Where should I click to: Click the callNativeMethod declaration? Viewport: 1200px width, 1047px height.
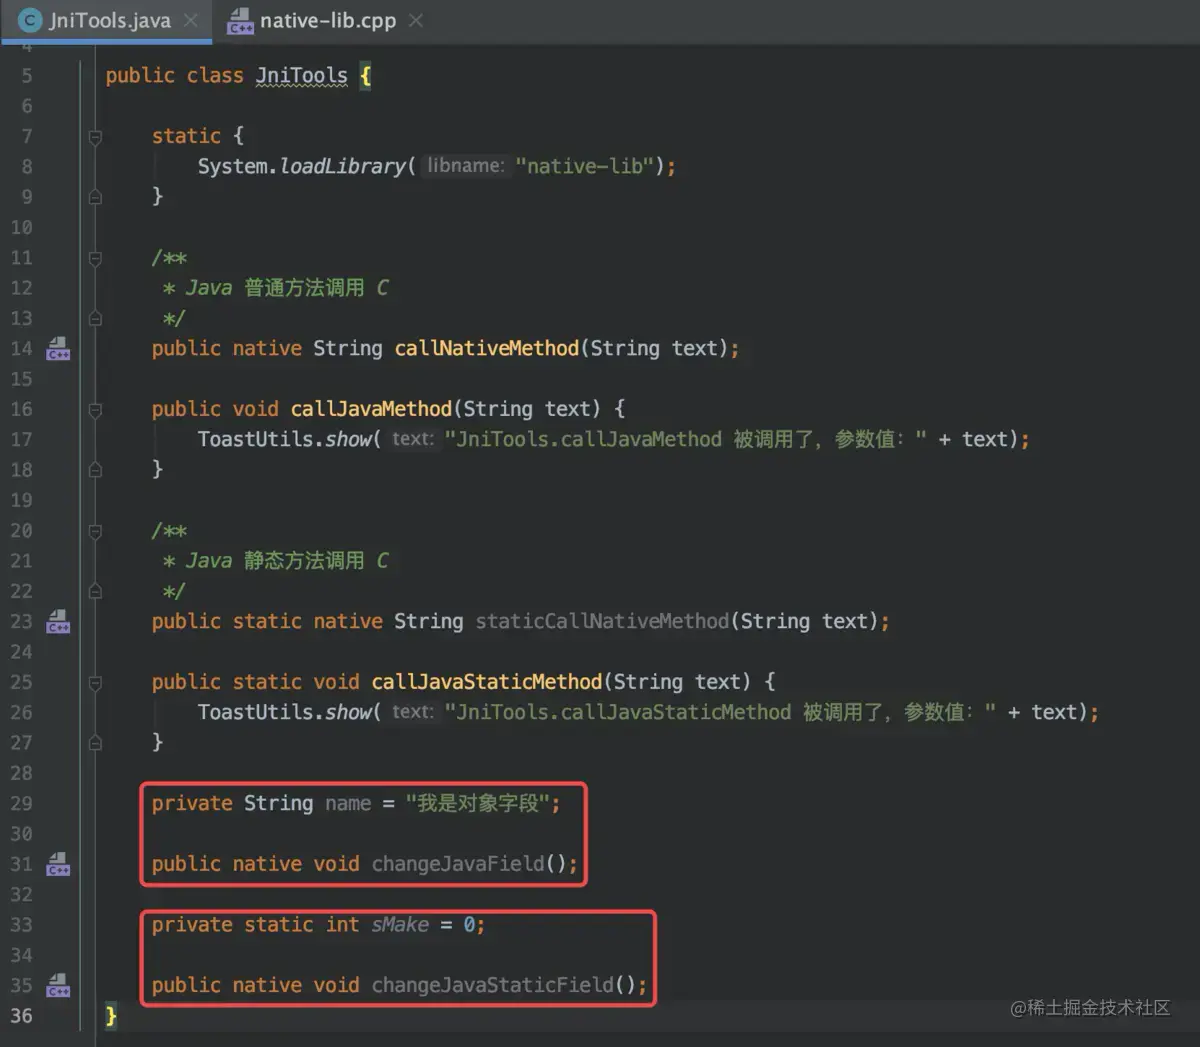(486, 348)
